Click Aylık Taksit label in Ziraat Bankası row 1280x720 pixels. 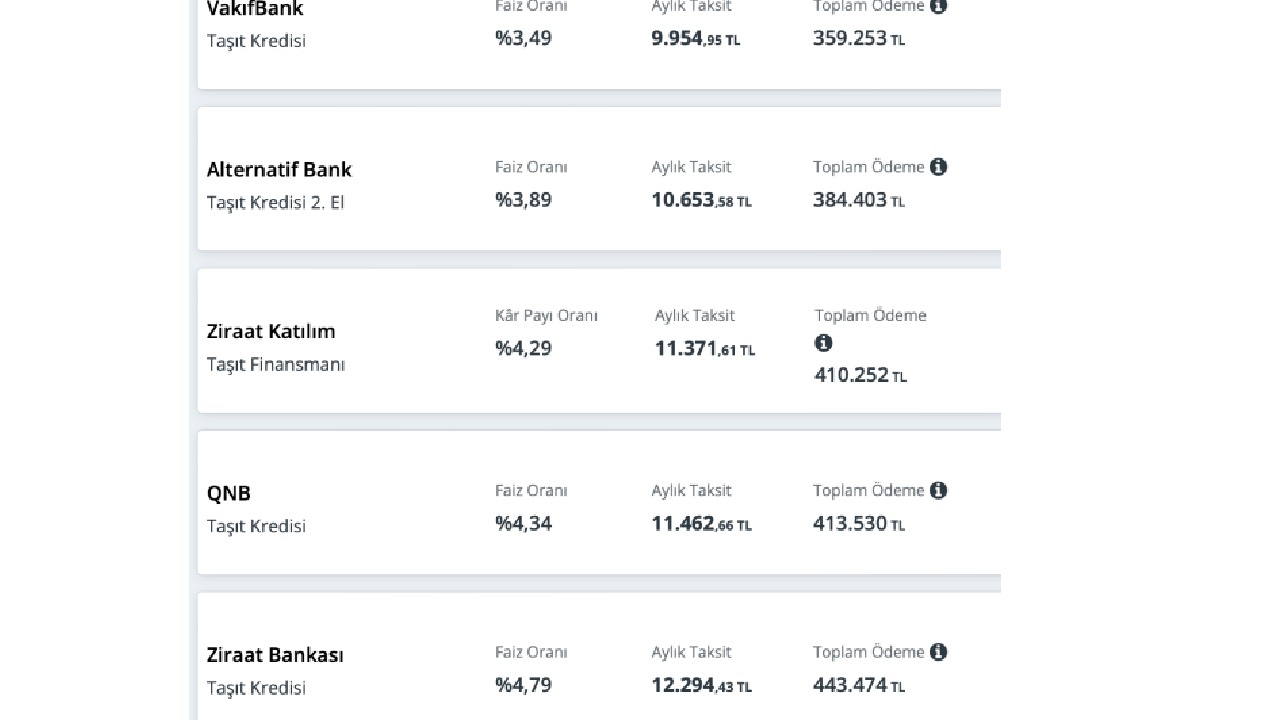tap(692, 652)
